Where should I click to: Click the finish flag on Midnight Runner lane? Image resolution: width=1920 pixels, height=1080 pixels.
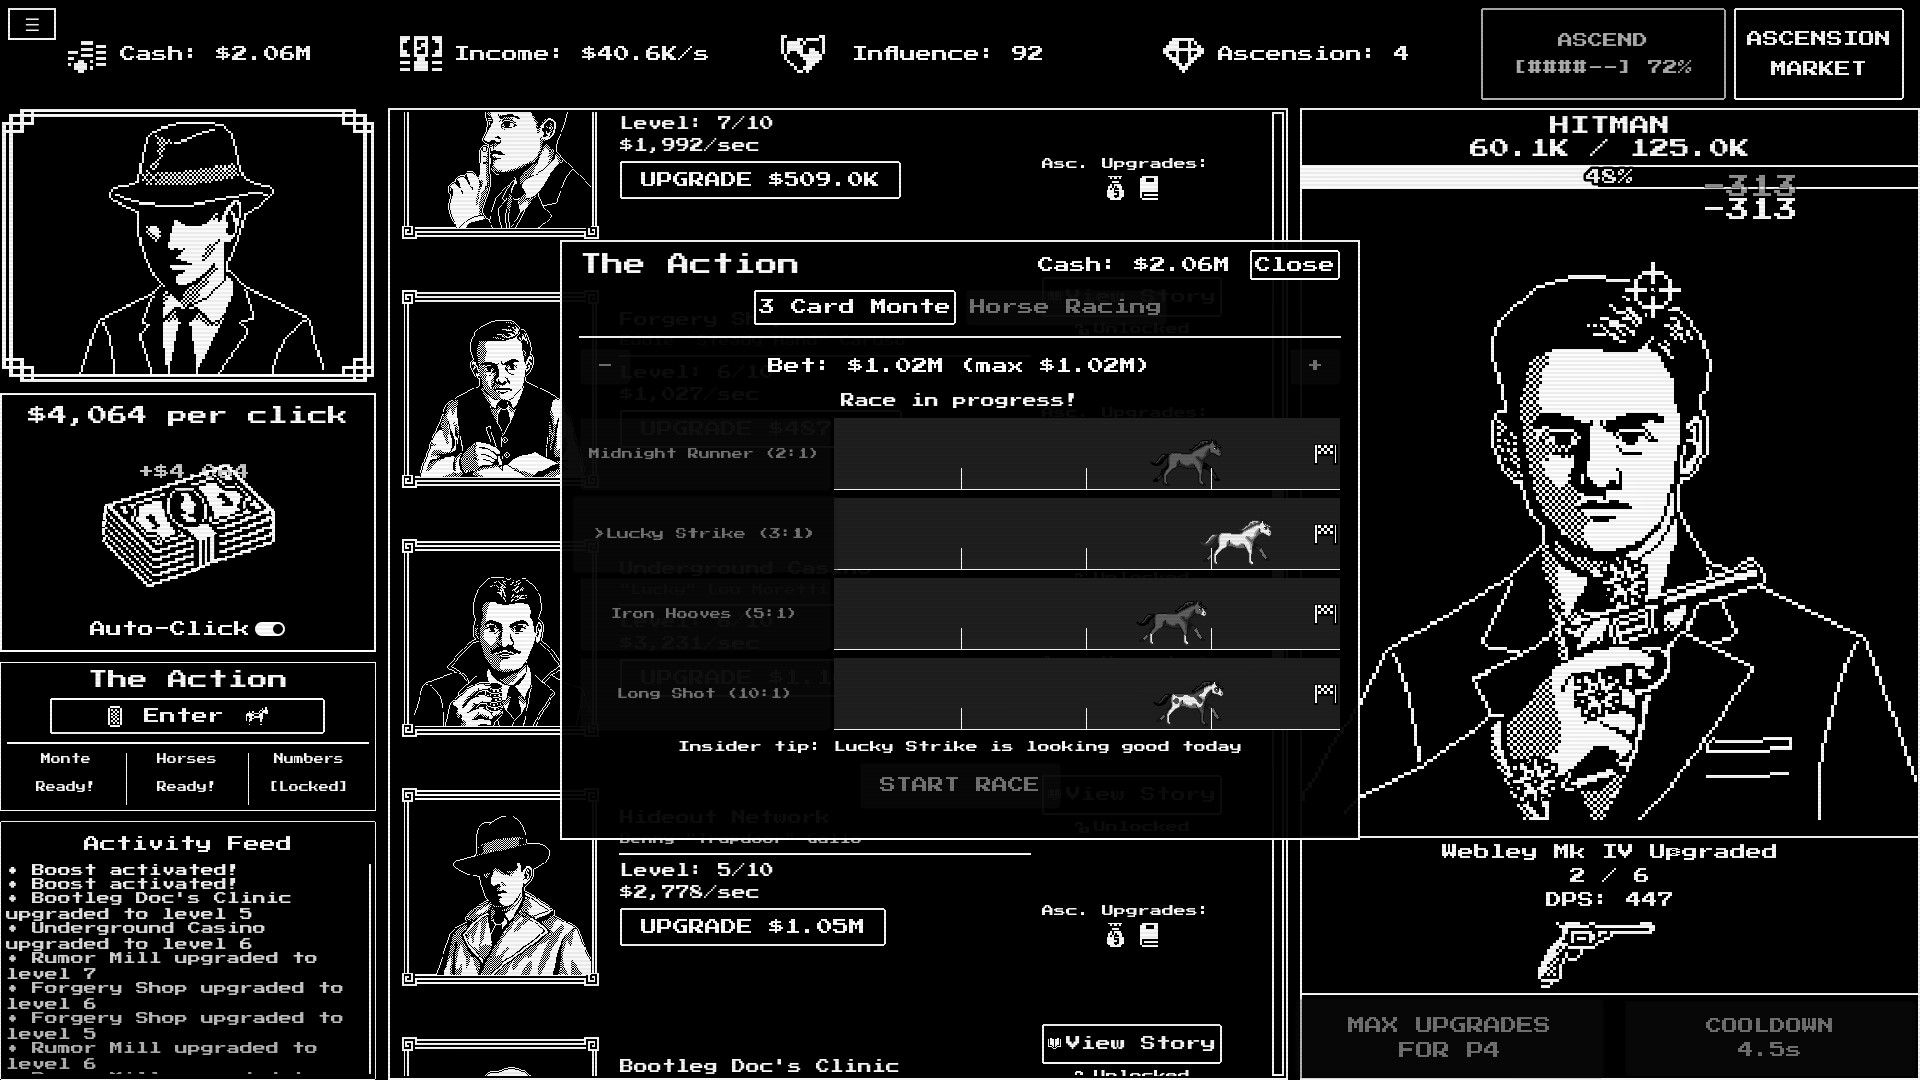coord(1325,454)
